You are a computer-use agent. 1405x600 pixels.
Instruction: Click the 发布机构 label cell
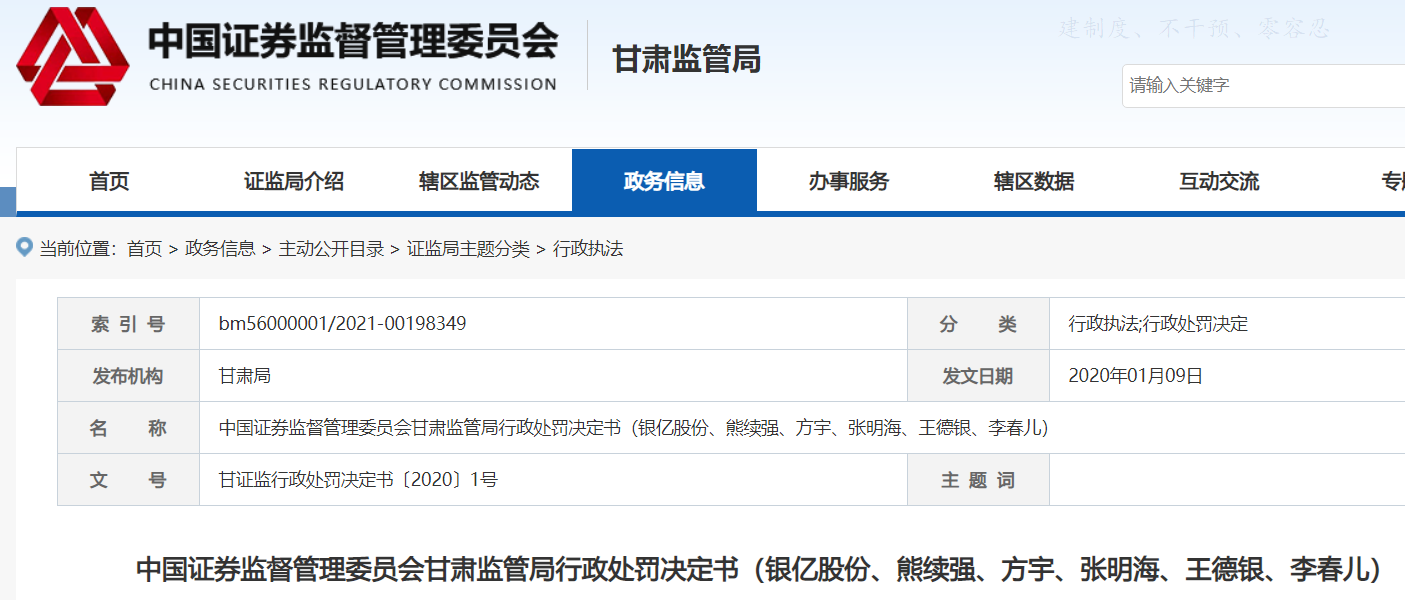128,376
